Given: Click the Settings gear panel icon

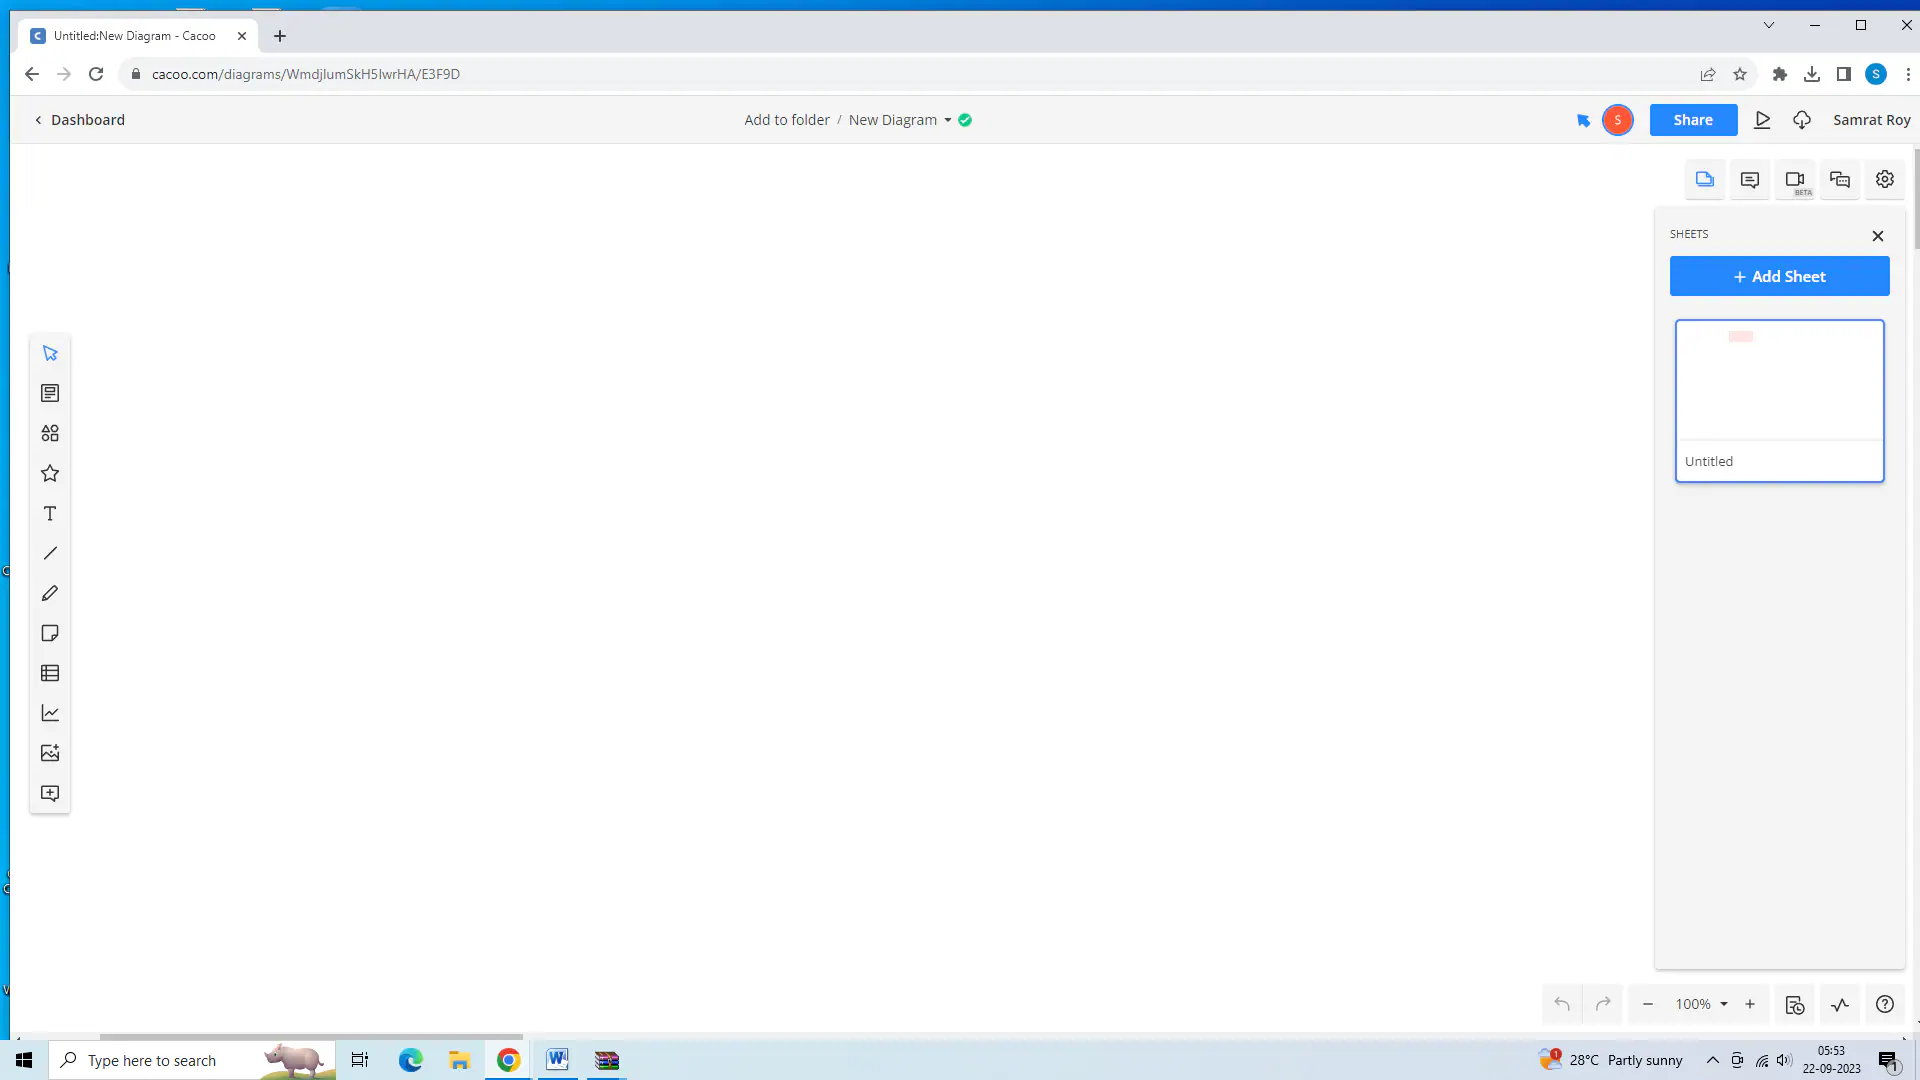Looking at the screenshot, I should click(x=1884, y=179).
